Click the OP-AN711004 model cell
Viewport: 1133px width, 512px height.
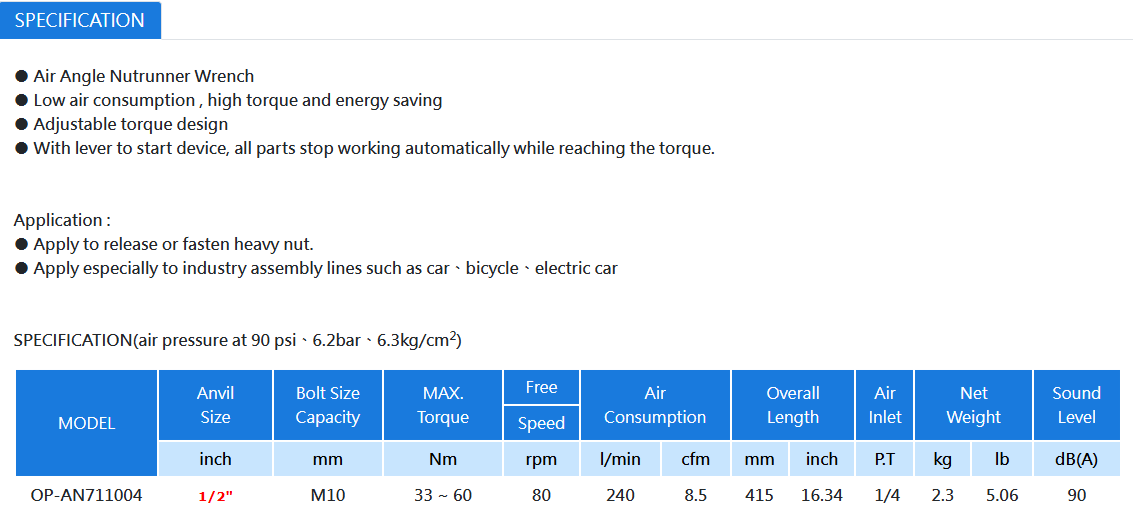click(x=87, y=495)
